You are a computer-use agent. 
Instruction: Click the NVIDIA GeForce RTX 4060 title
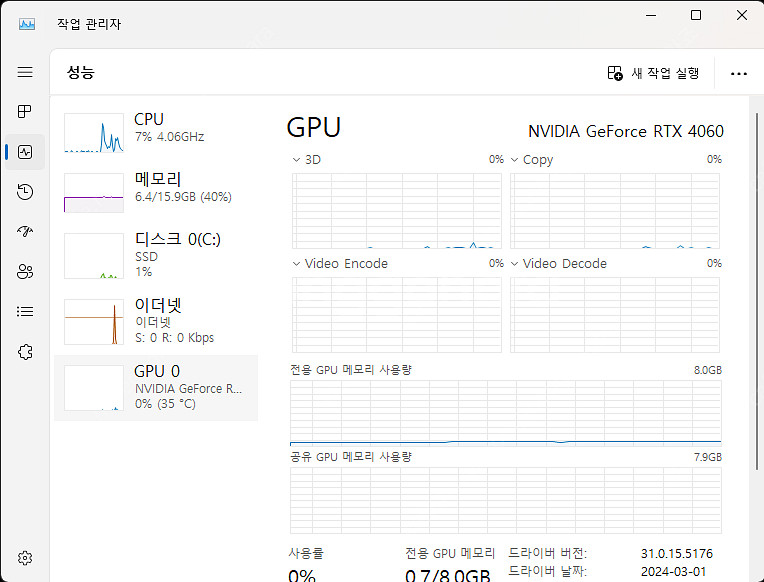[626, 132]
